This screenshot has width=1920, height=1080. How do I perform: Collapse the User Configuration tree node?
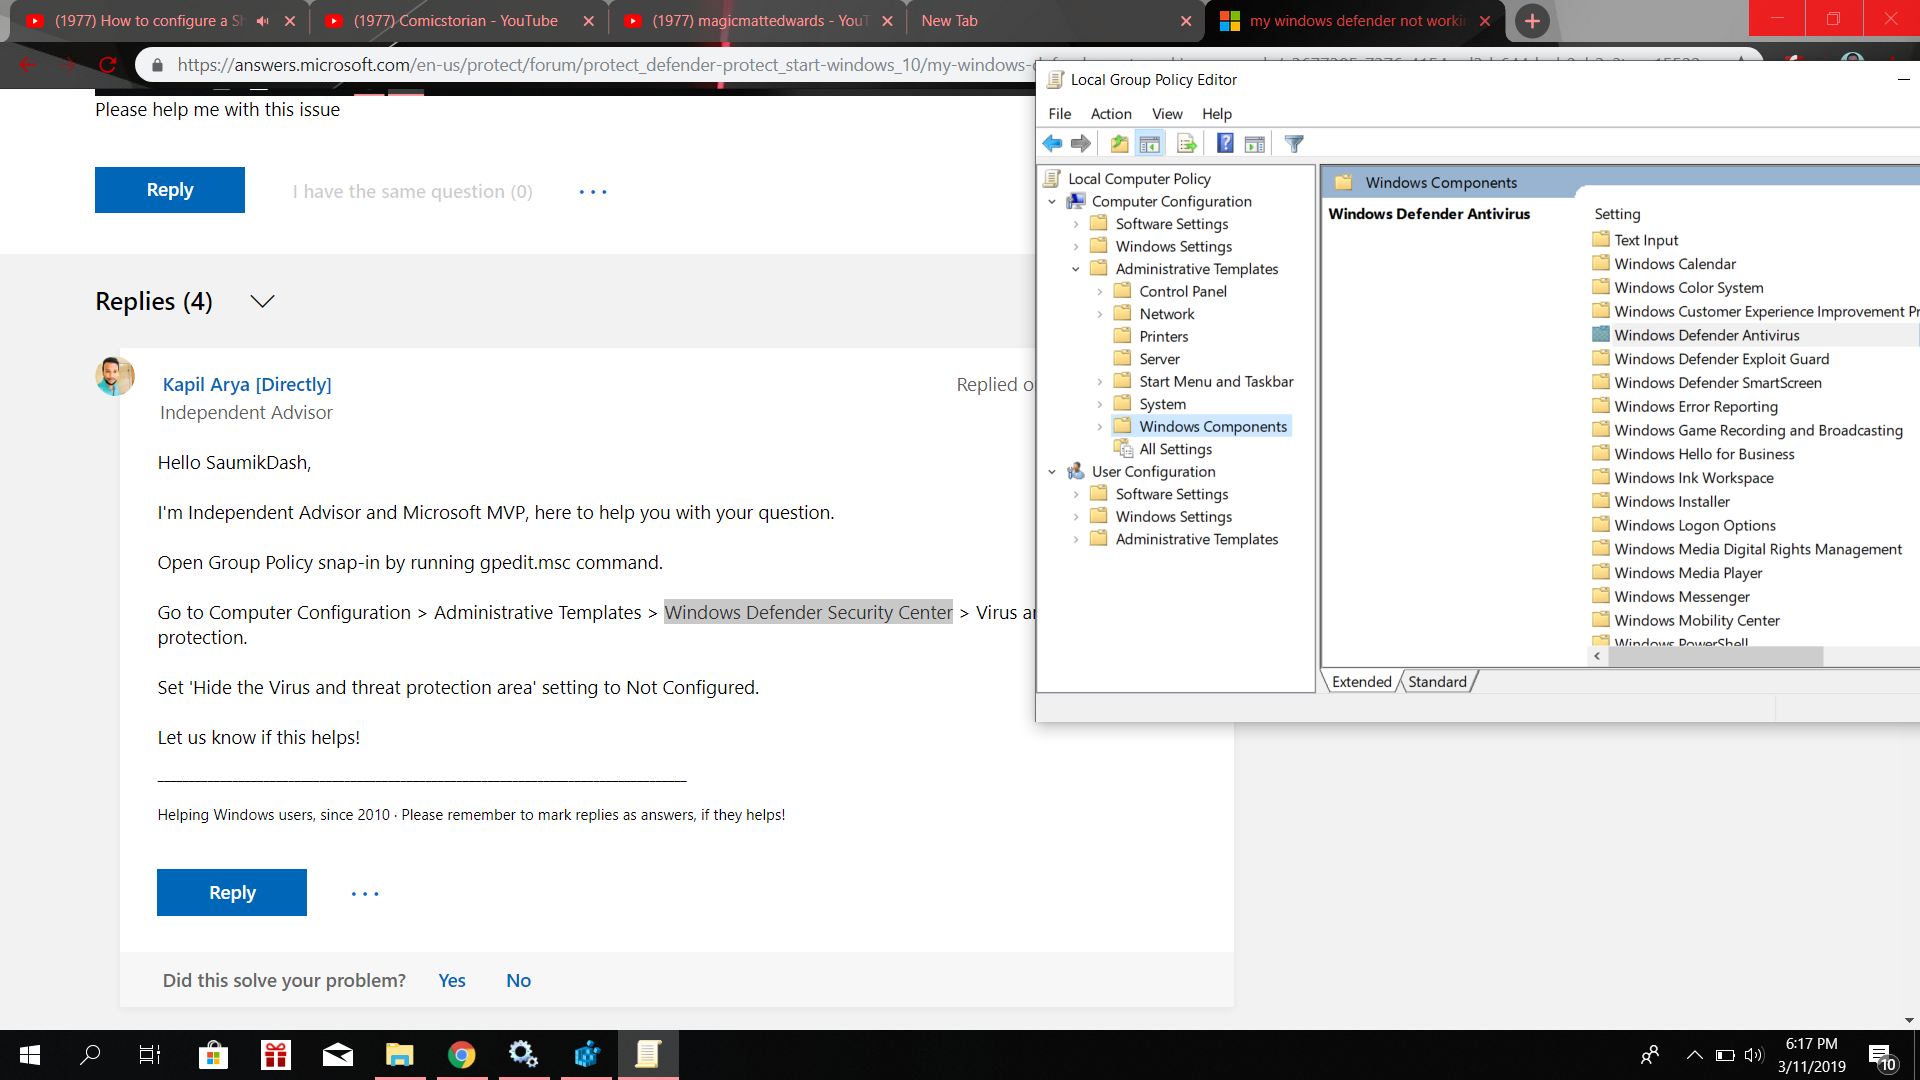pyautogui.click(x=1052, y=472)
